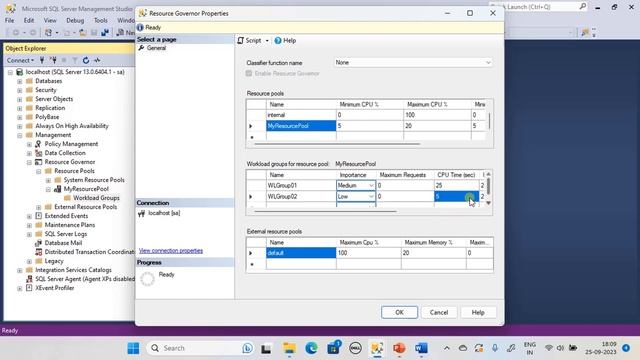Click the Connect Object Explorer plug icon
Image resolution: width=640 pixels, height=360 pixels.
[42, 60]
